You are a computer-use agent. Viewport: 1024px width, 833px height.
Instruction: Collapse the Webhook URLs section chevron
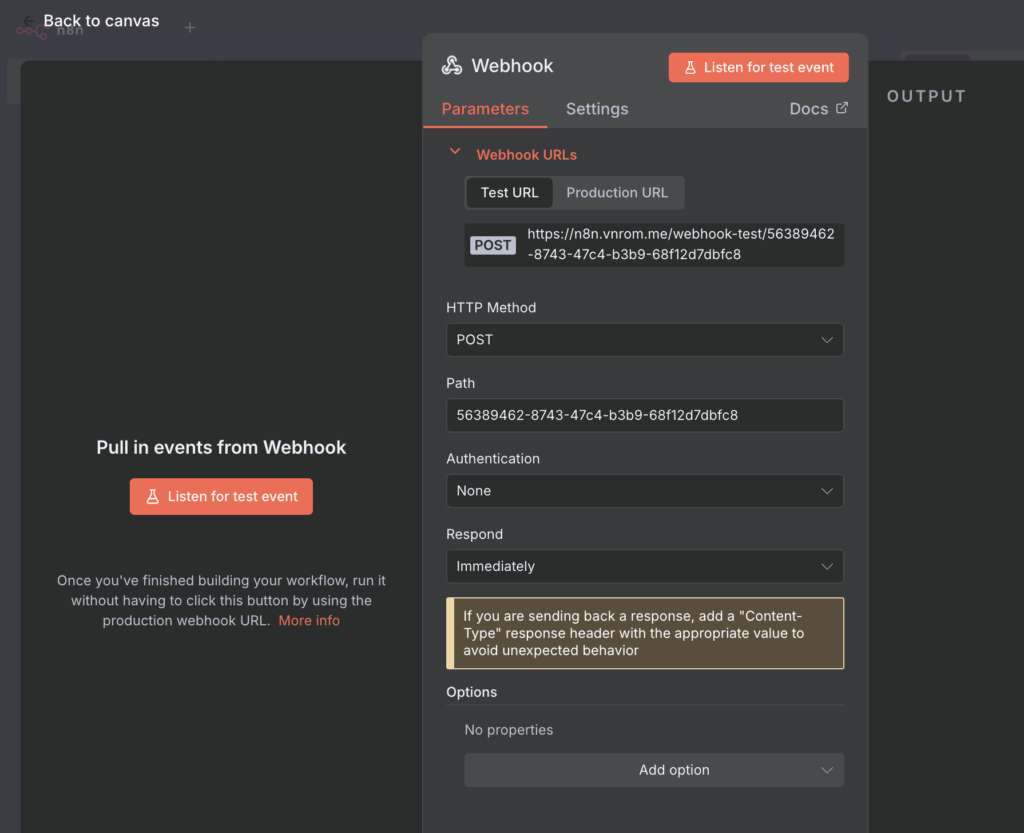[x=455, y=151]
